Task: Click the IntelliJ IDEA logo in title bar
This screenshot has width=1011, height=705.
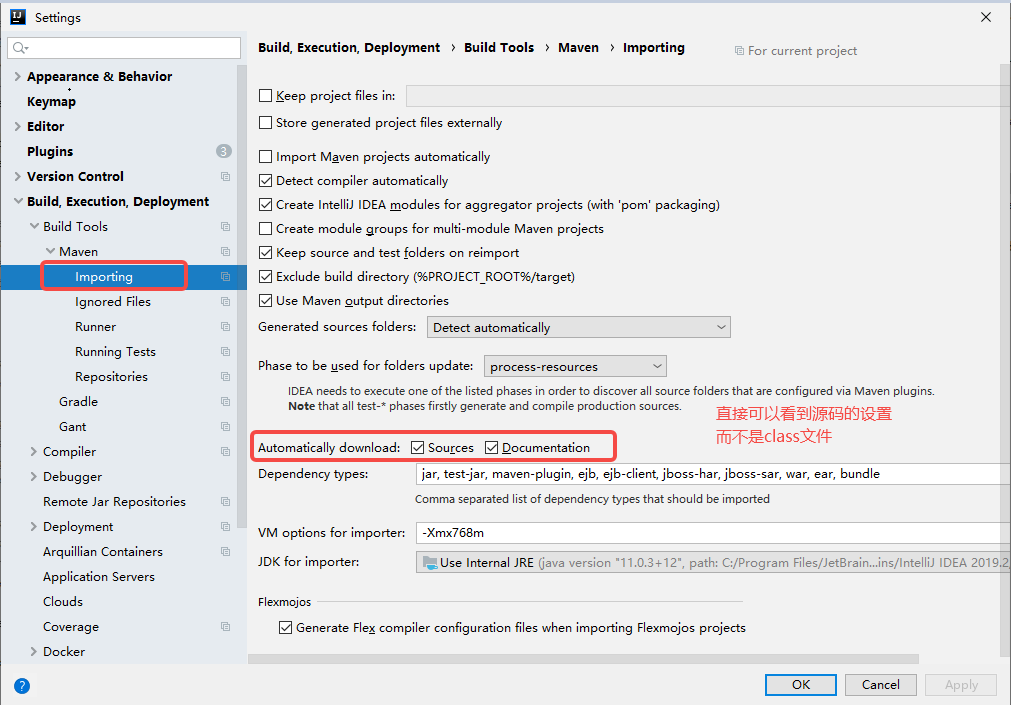Action: click(x=18, y=17)
